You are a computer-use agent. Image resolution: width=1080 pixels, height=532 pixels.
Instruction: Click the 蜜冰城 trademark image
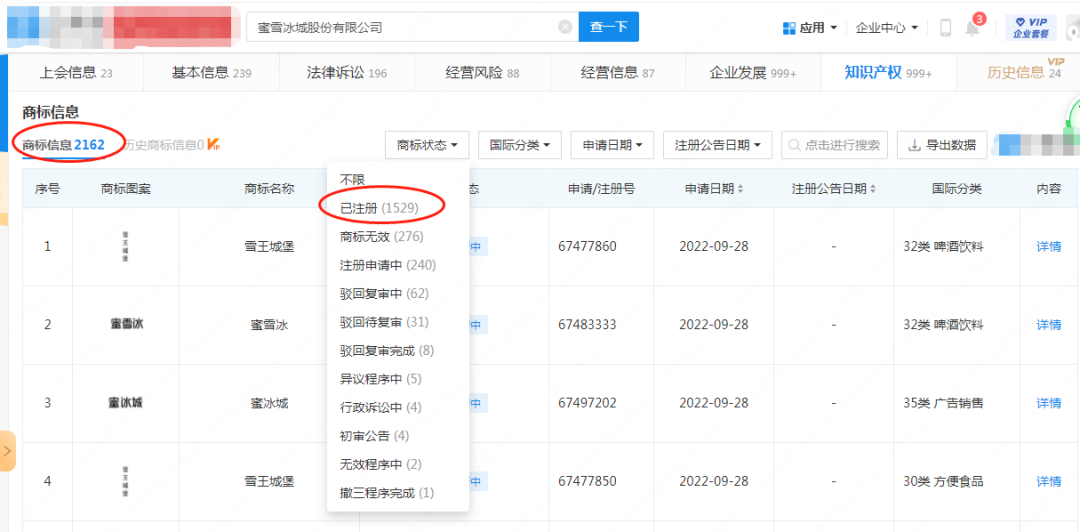pos(125,402)
